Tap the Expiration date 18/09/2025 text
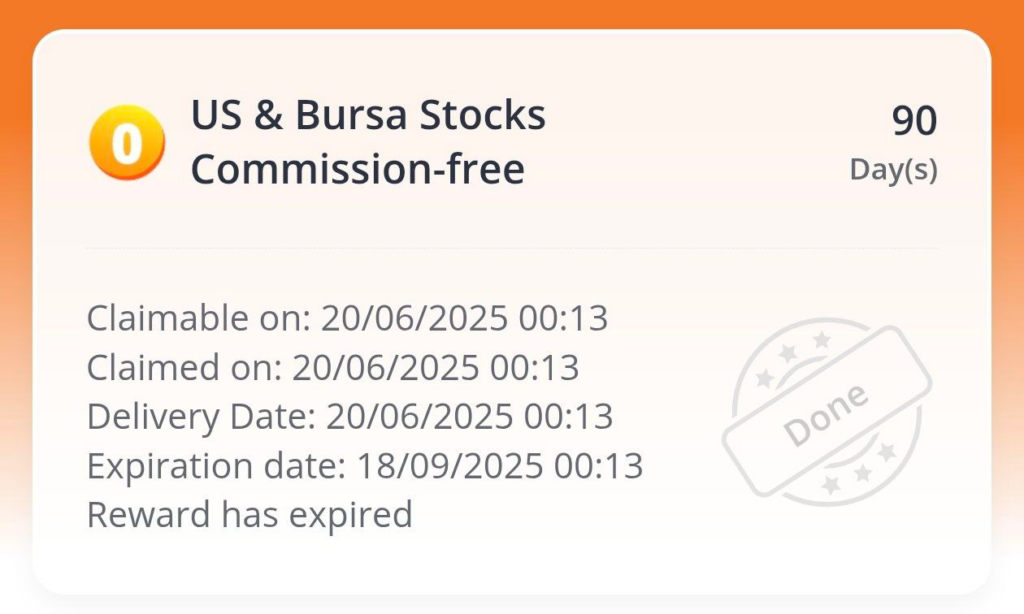The image size is (1024, 614). click(366, 465)
